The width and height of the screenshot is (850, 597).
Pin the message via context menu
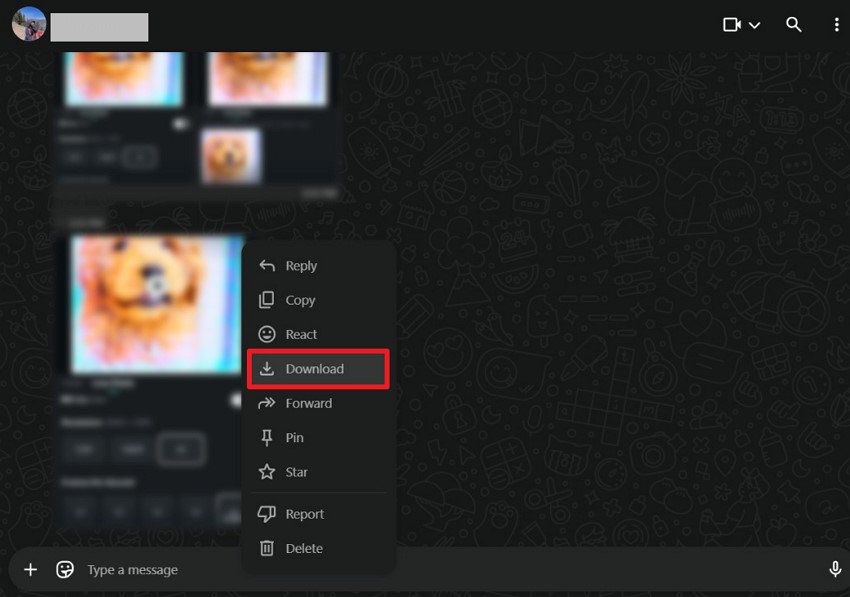coord(294,438)
